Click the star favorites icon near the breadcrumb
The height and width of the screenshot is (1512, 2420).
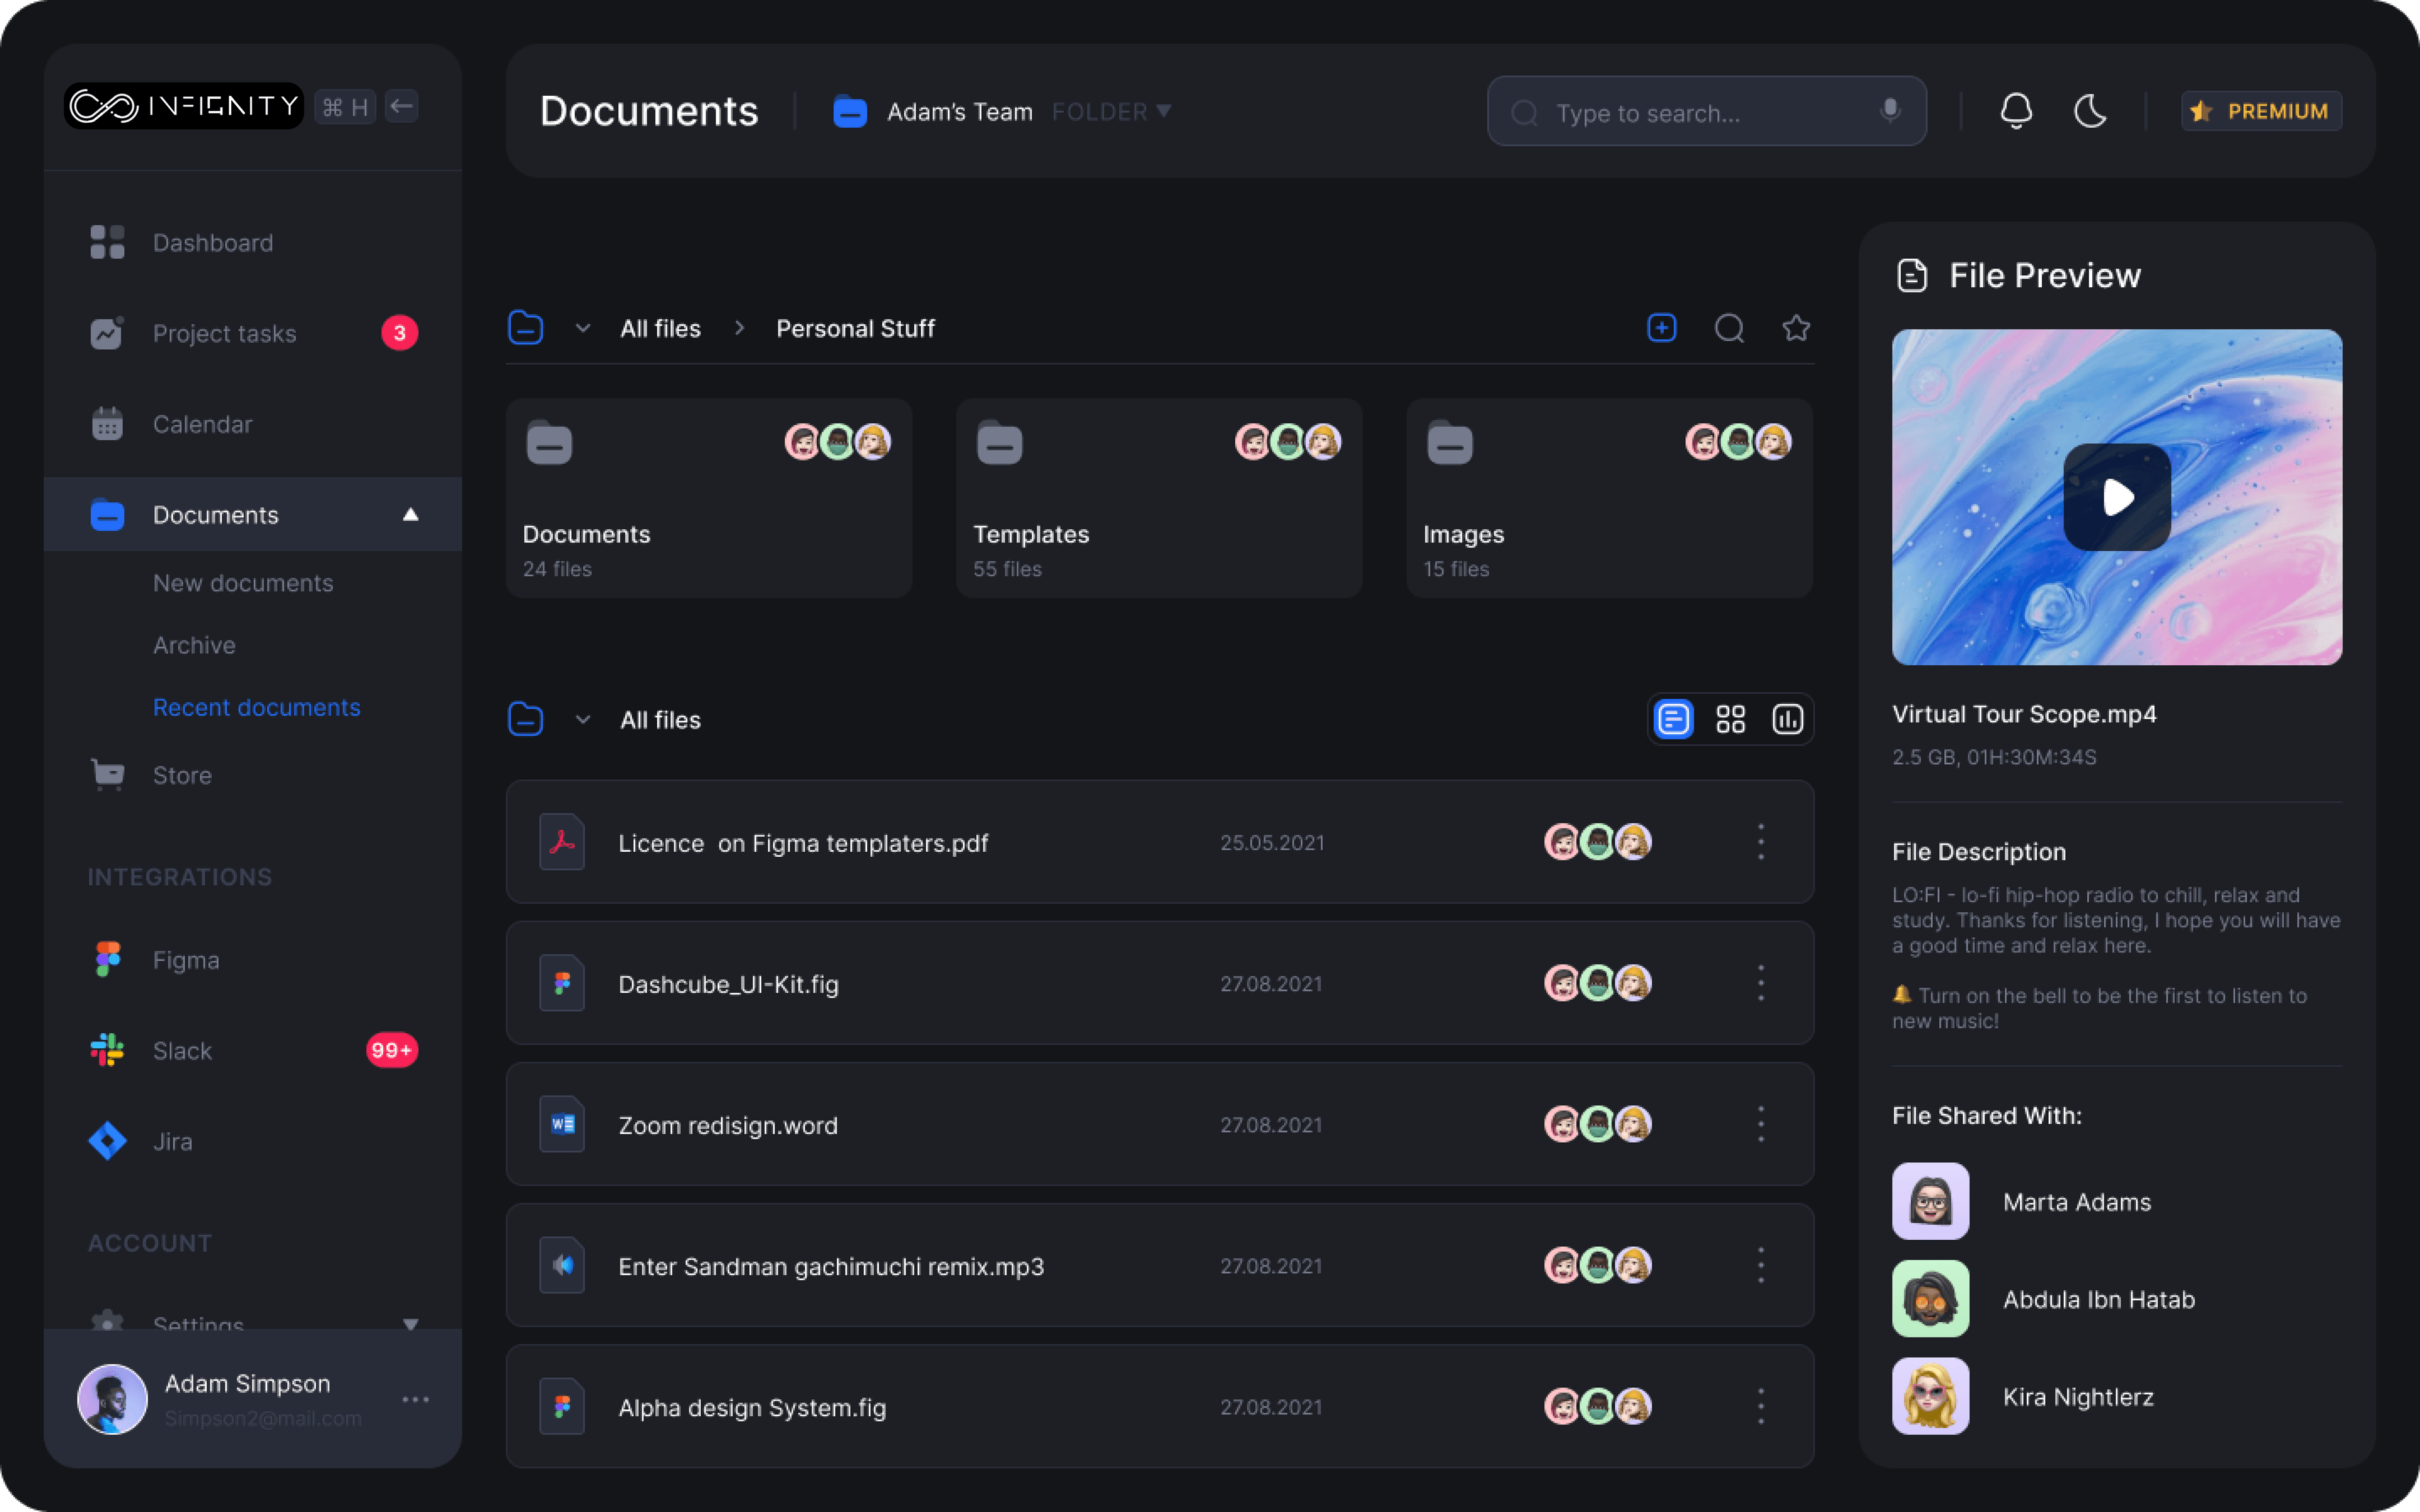tap(1796, 328)
